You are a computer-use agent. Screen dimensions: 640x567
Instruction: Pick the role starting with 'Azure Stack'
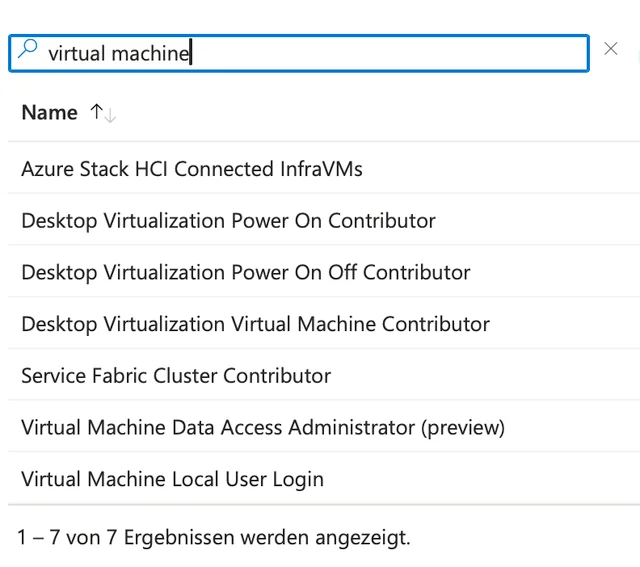click(192, 169)
